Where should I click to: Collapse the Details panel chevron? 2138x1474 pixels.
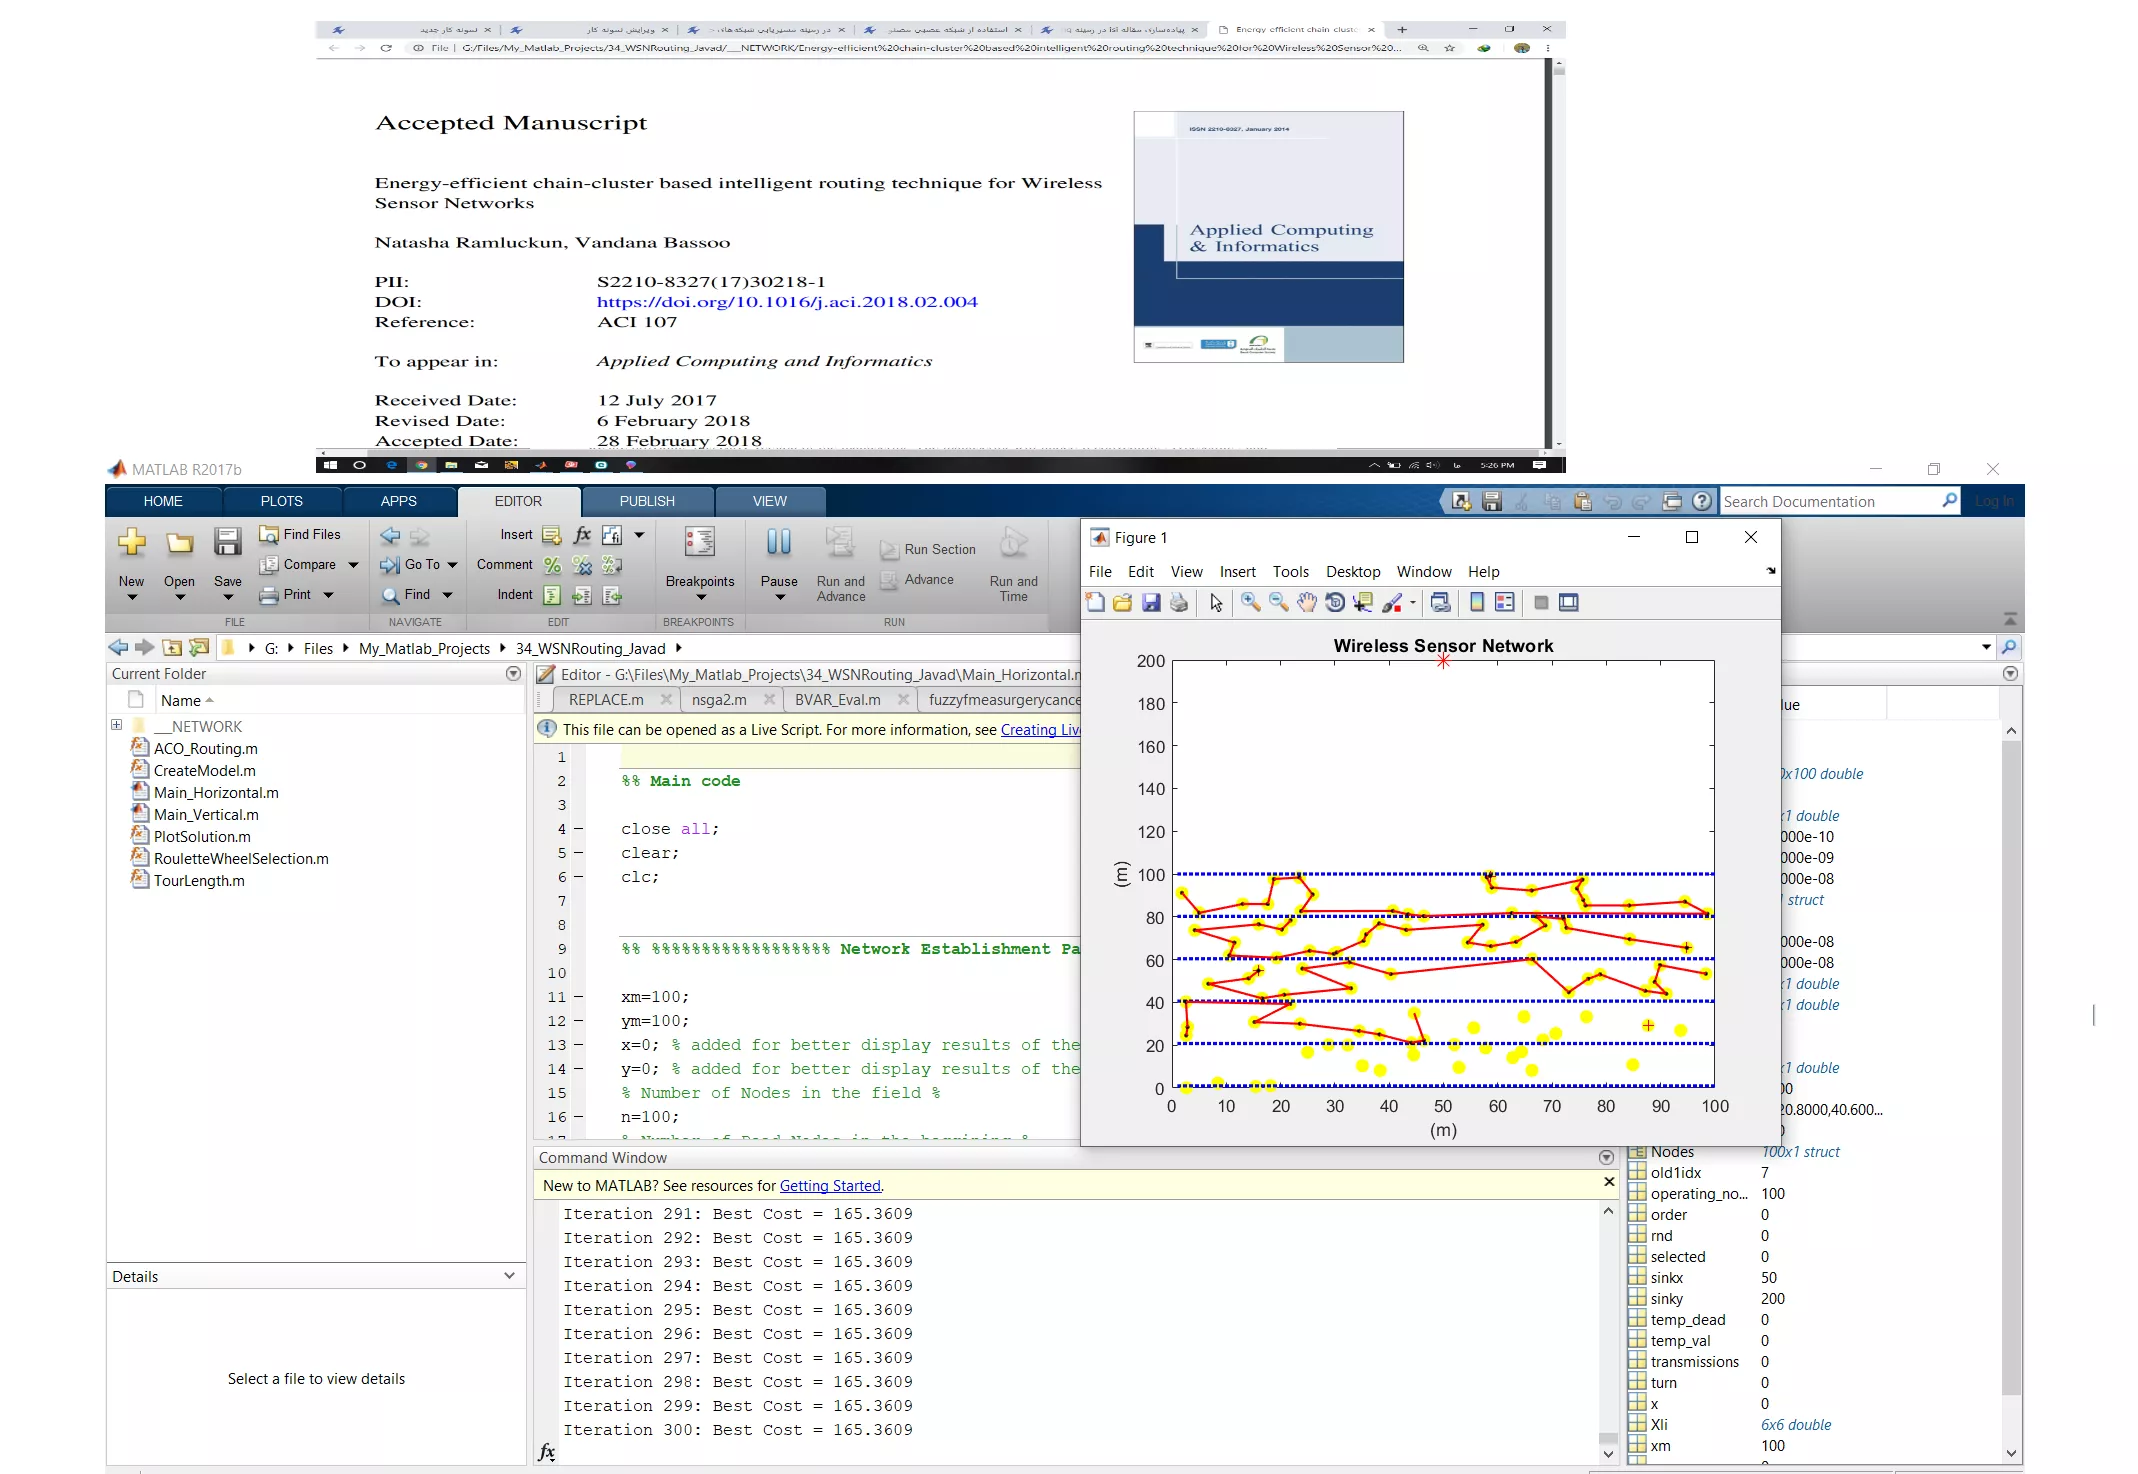[x=509, y=1276]
